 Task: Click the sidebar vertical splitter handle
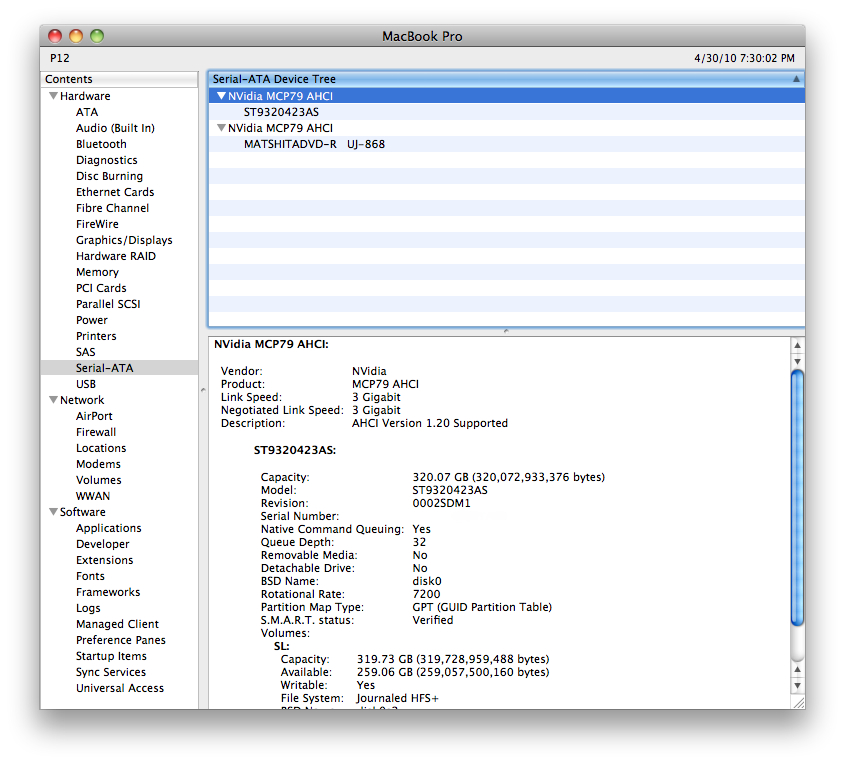coord(203,390)
